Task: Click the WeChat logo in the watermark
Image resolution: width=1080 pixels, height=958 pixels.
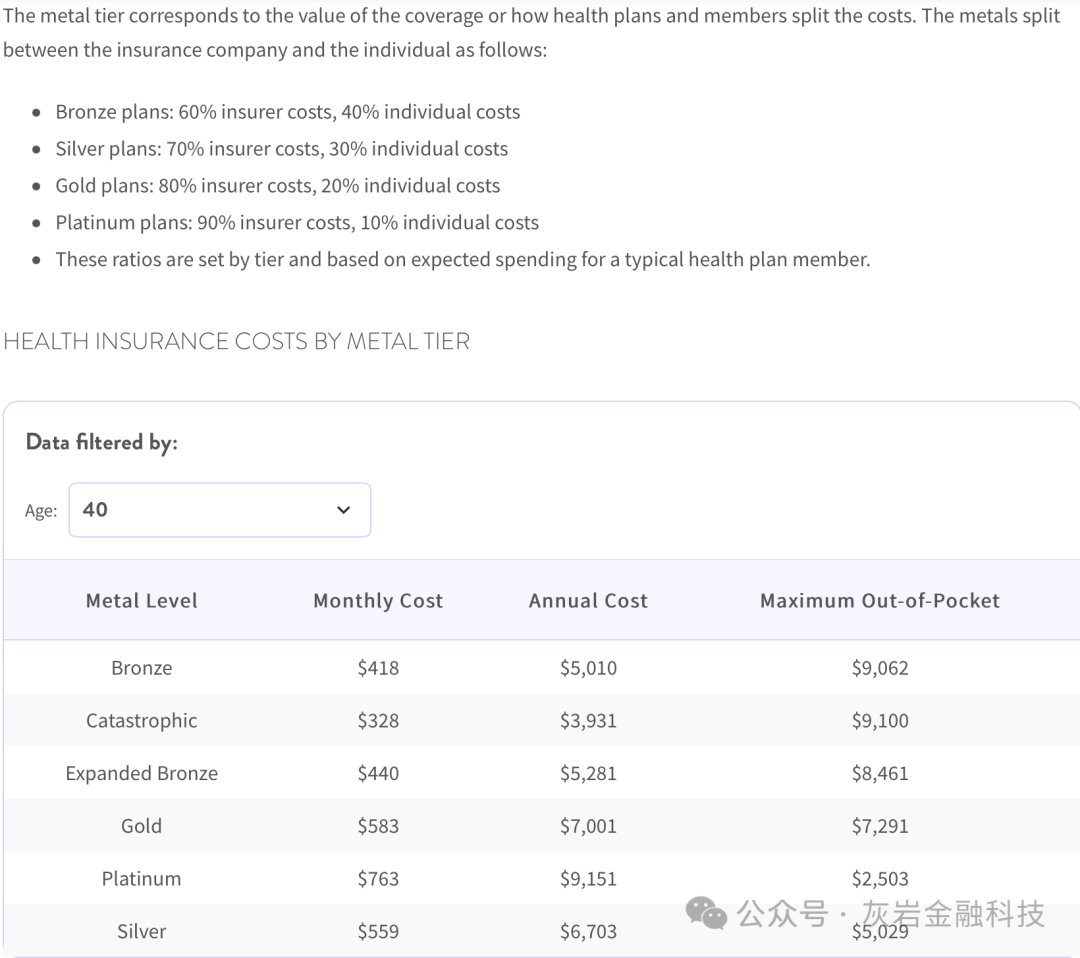Action: [x=708, y=913]
